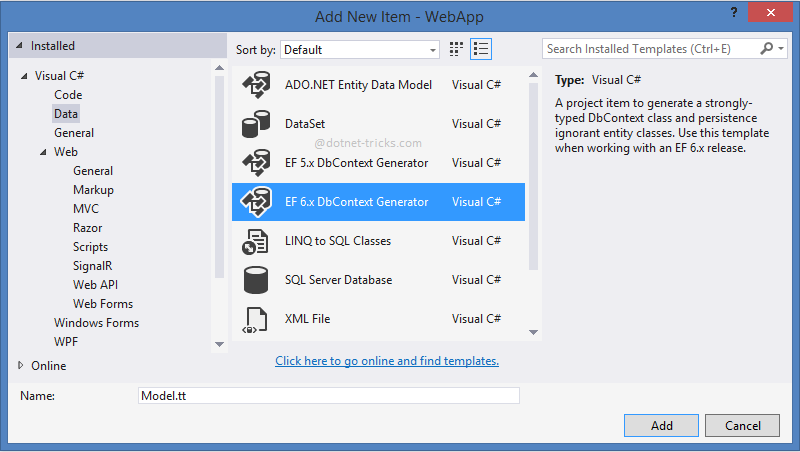Choose the EF 5.x DbContext Generator icon

tap(257, 163)
